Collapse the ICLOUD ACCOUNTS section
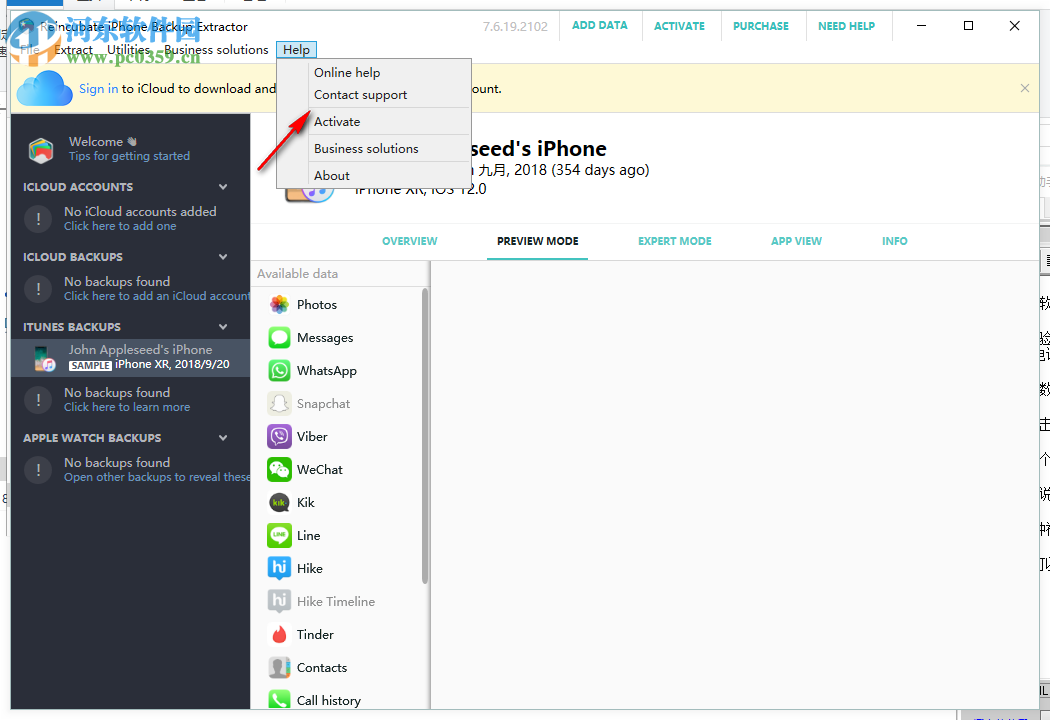 [x=221, y=186]
